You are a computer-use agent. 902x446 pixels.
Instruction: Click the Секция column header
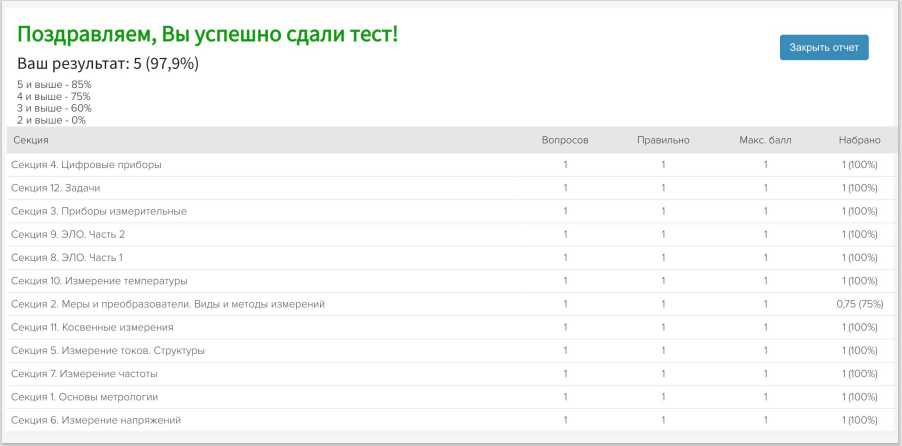(30, 140)
